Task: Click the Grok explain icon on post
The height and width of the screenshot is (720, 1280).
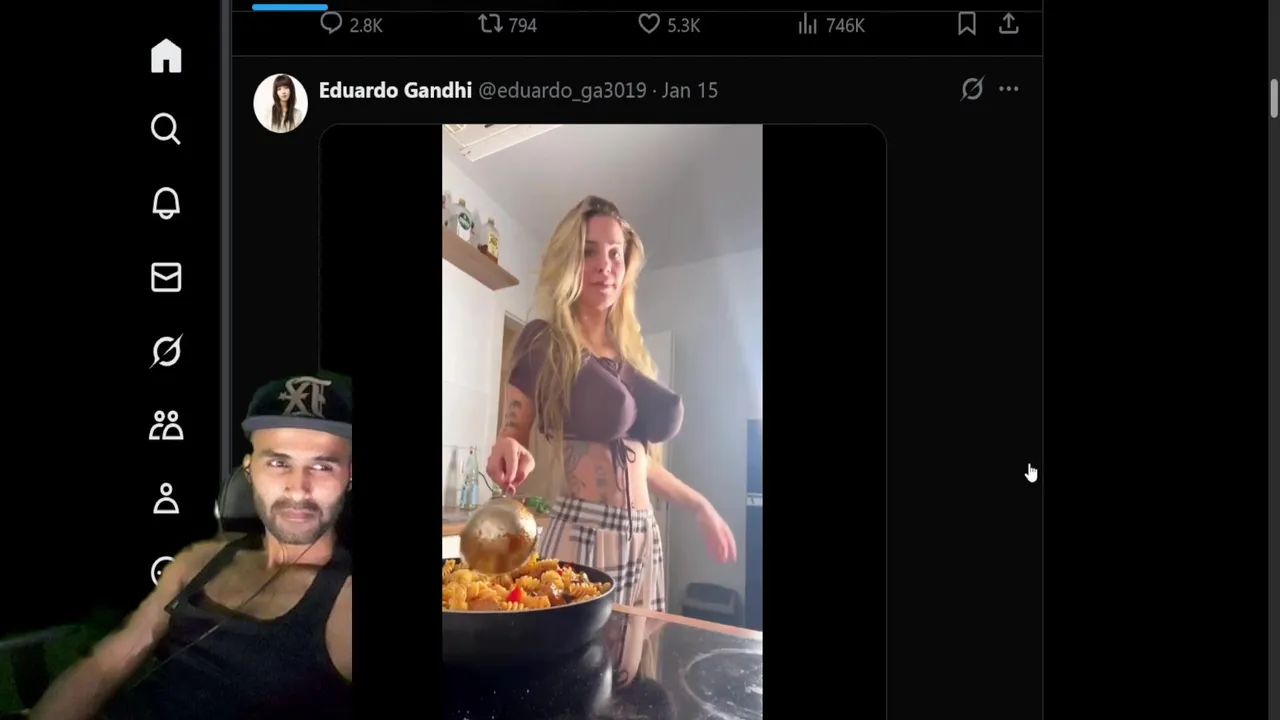Action: (972, 89)
